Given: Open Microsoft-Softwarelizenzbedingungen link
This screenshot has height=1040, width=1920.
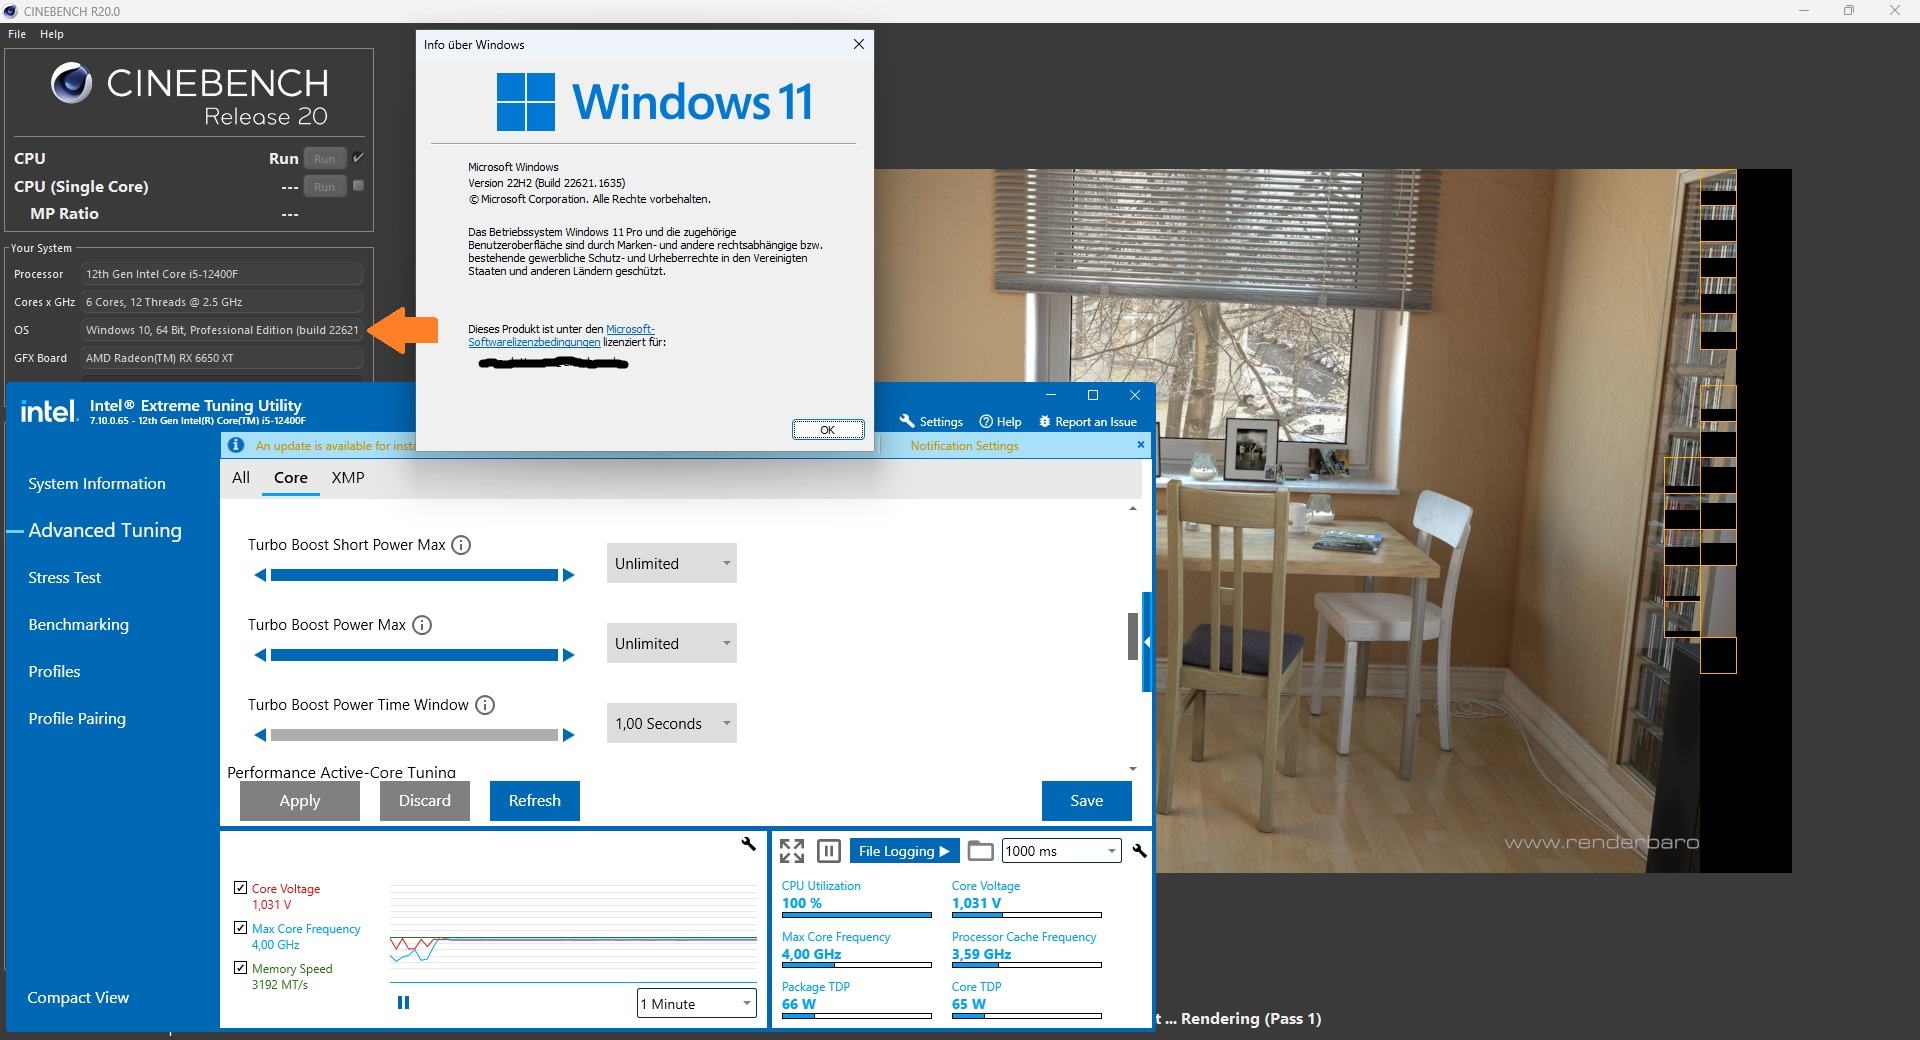Looking at the screenshot, I should [561, 335].
